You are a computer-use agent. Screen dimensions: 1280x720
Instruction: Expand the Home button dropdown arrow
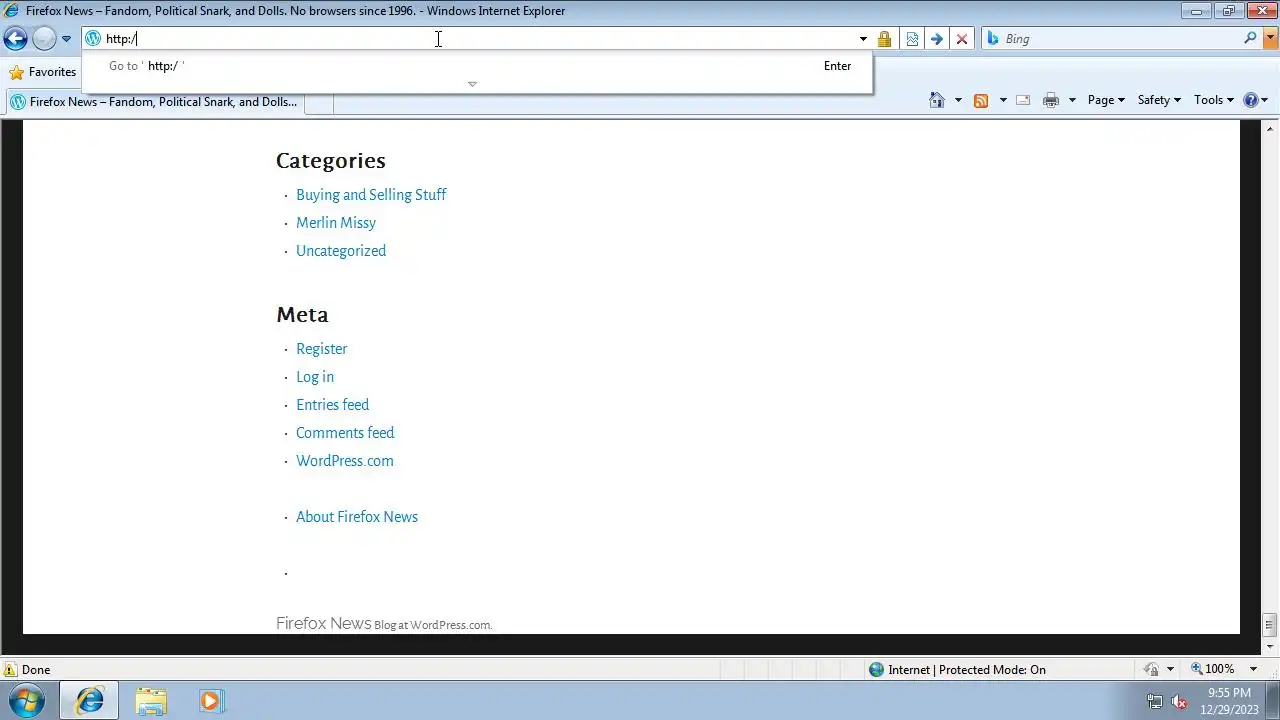pos(958,100)
